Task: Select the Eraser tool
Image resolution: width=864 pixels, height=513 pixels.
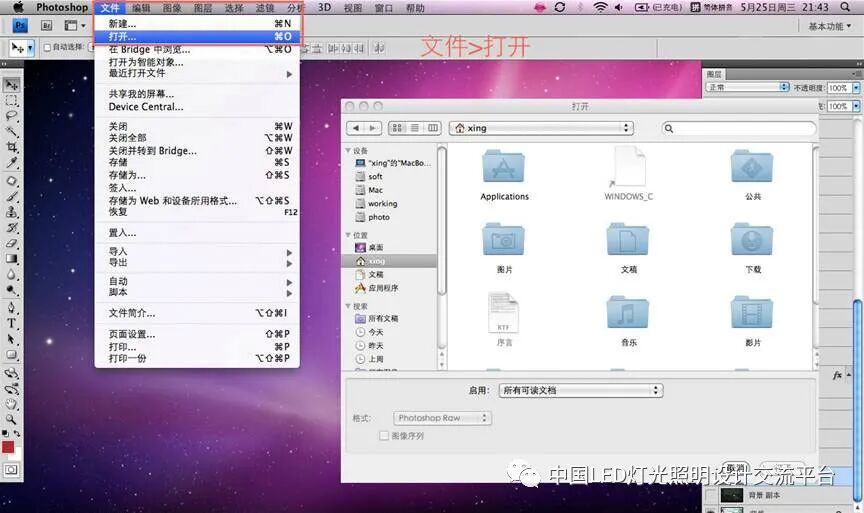Action: tap(12, 243)
